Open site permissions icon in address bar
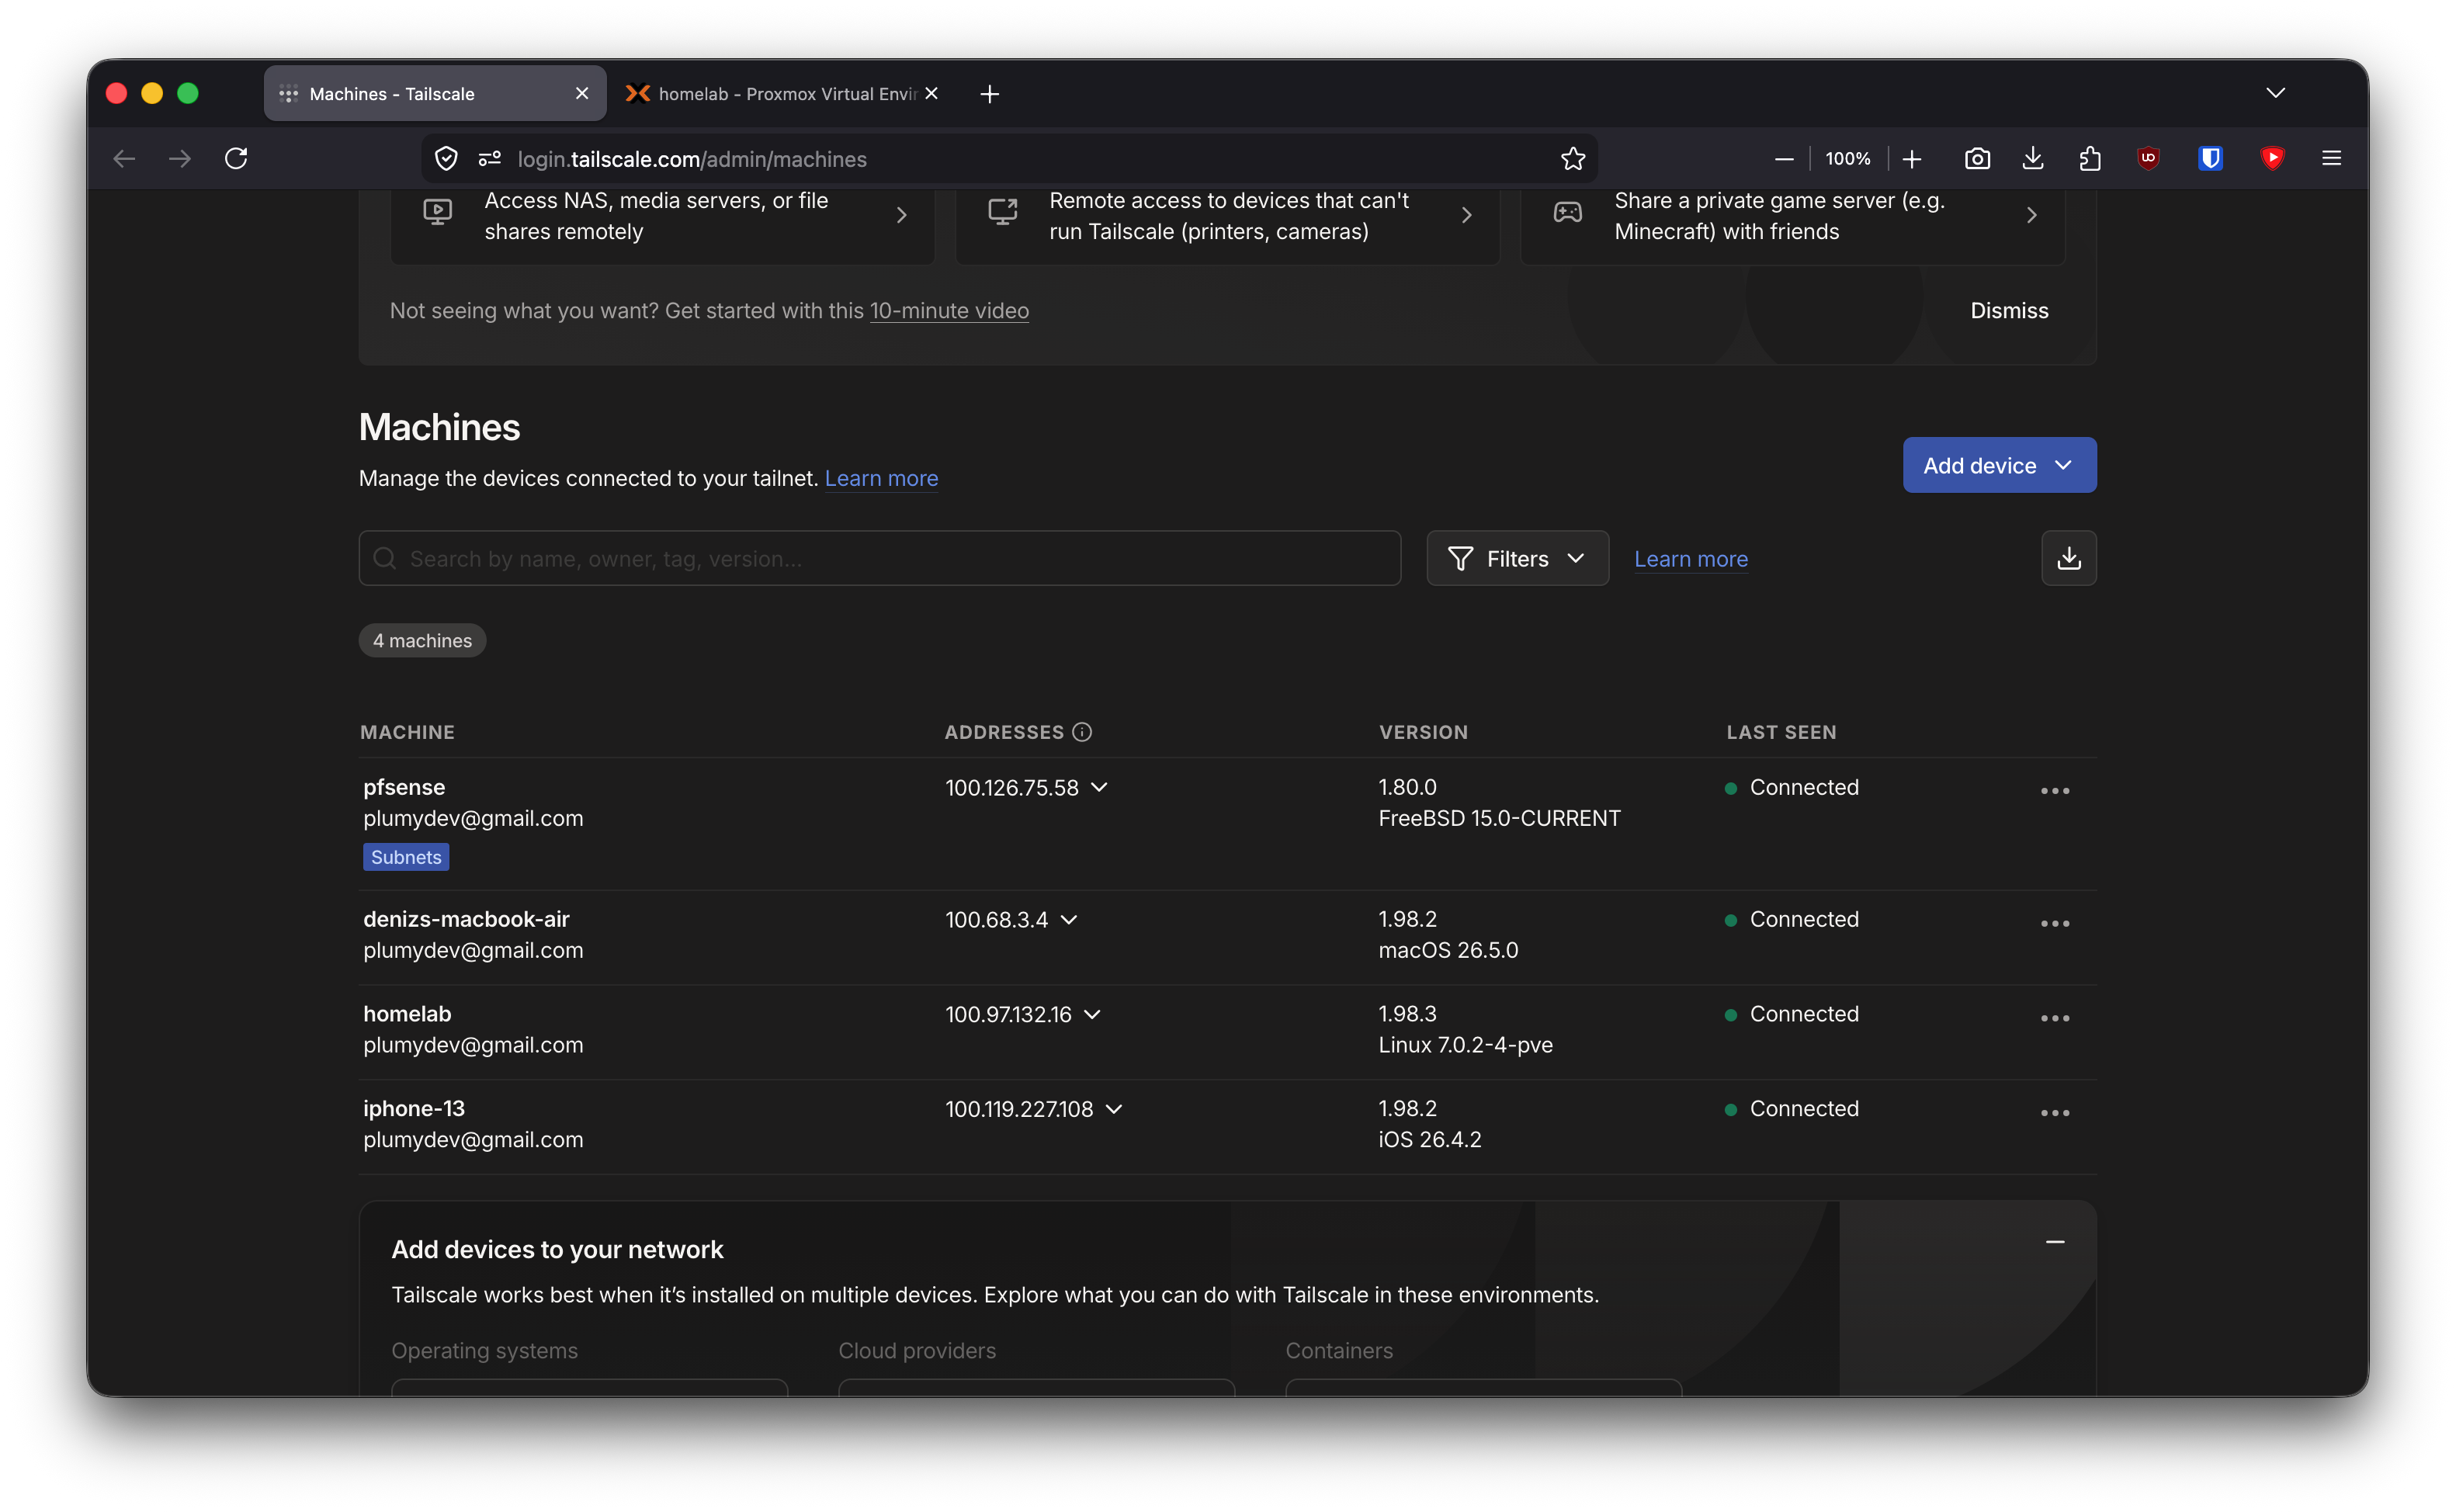 point(490,158)
